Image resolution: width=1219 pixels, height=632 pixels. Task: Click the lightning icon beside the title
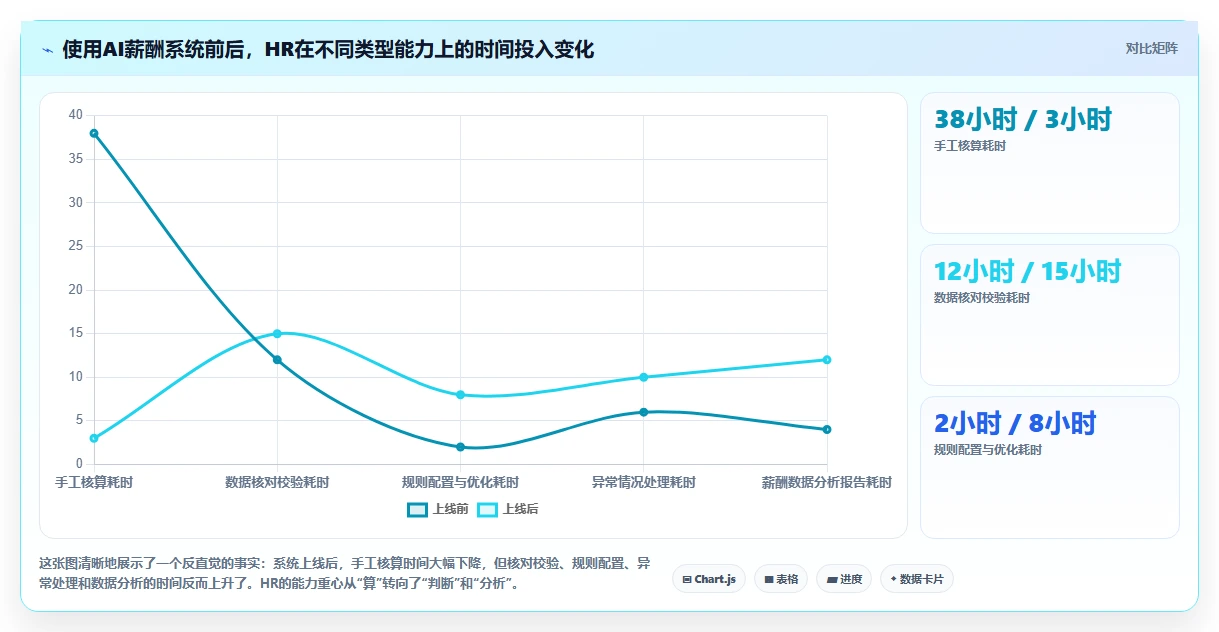pyautogui.click(x=47, y=49)
